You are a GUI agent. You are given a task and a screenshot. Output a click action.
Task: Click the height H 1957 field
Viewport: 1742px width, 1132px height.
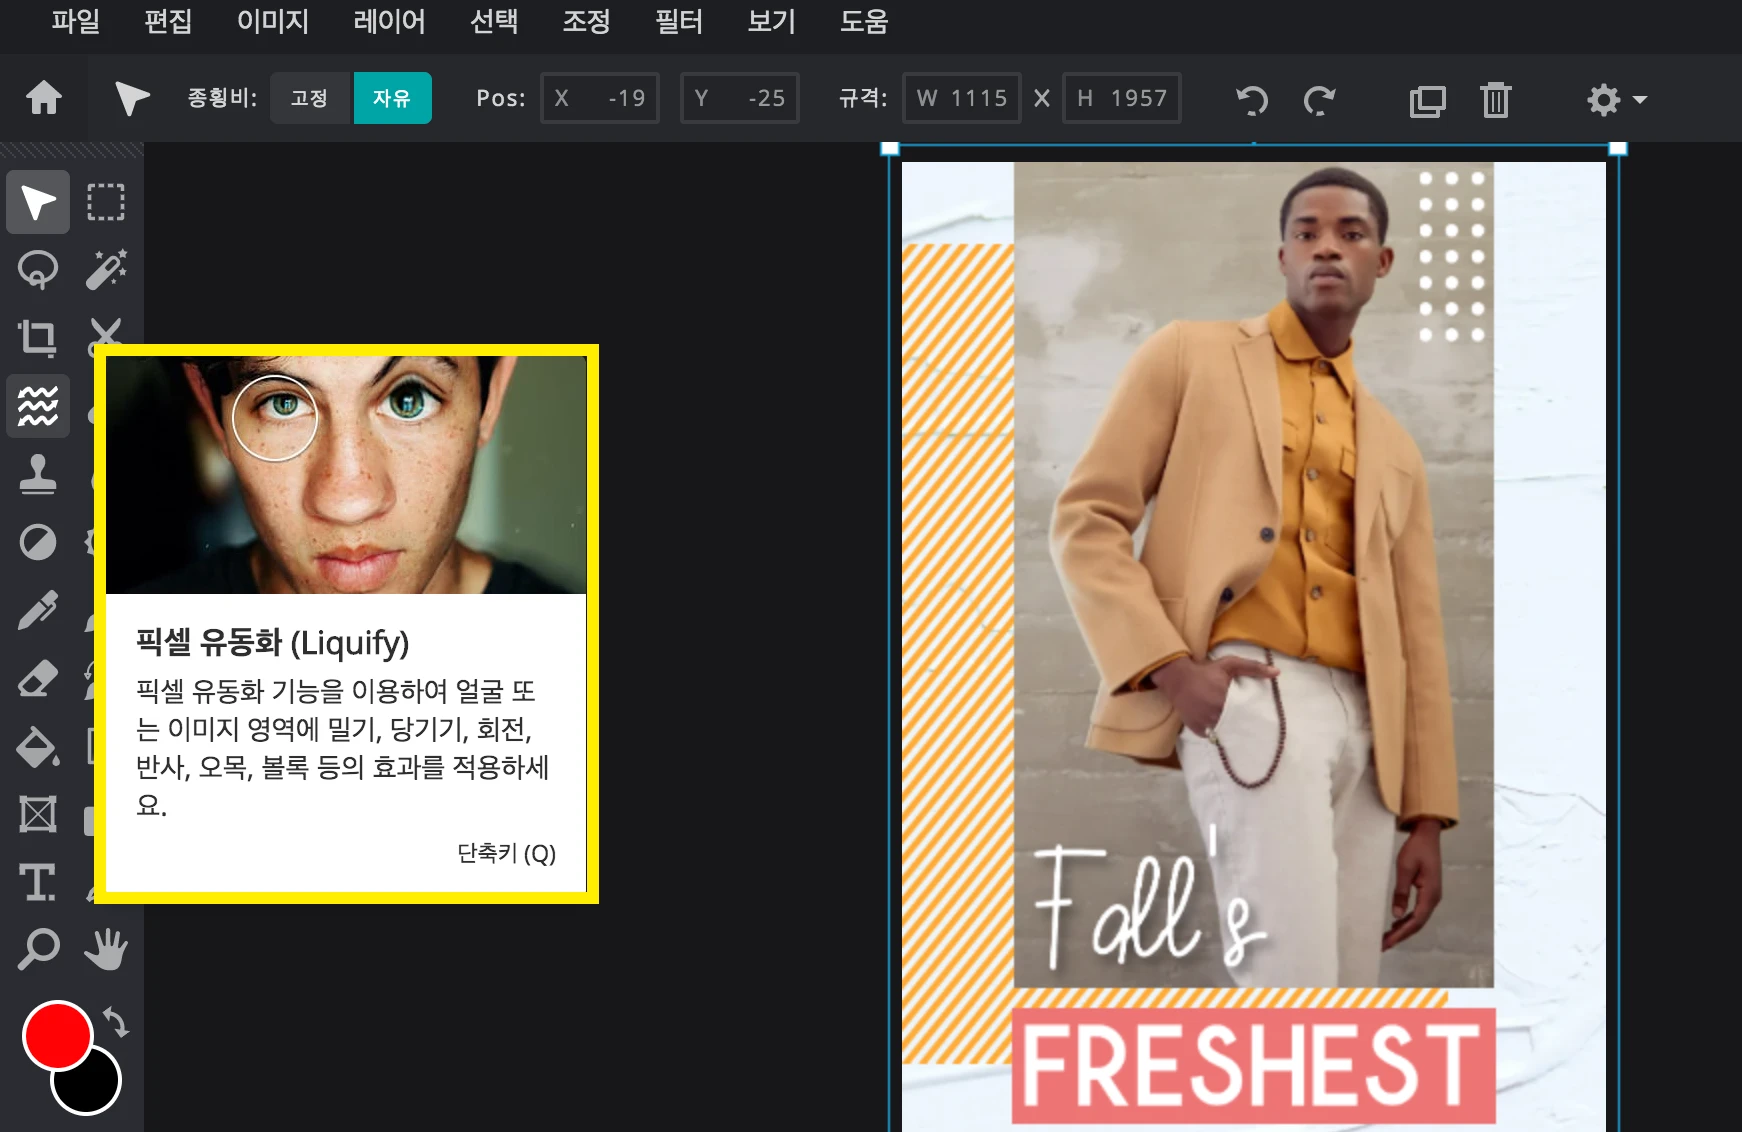click(x=1122, y=98)
